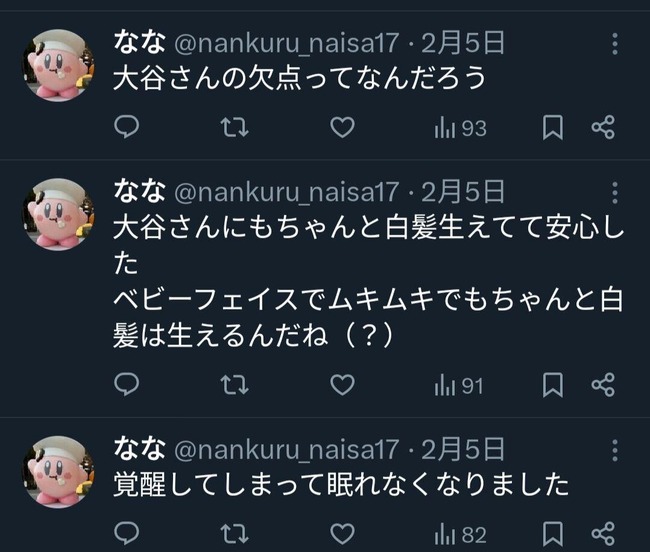Open more options for 大谷さんの欠点 tweet
650x552 pixels.
click(615, 43)
